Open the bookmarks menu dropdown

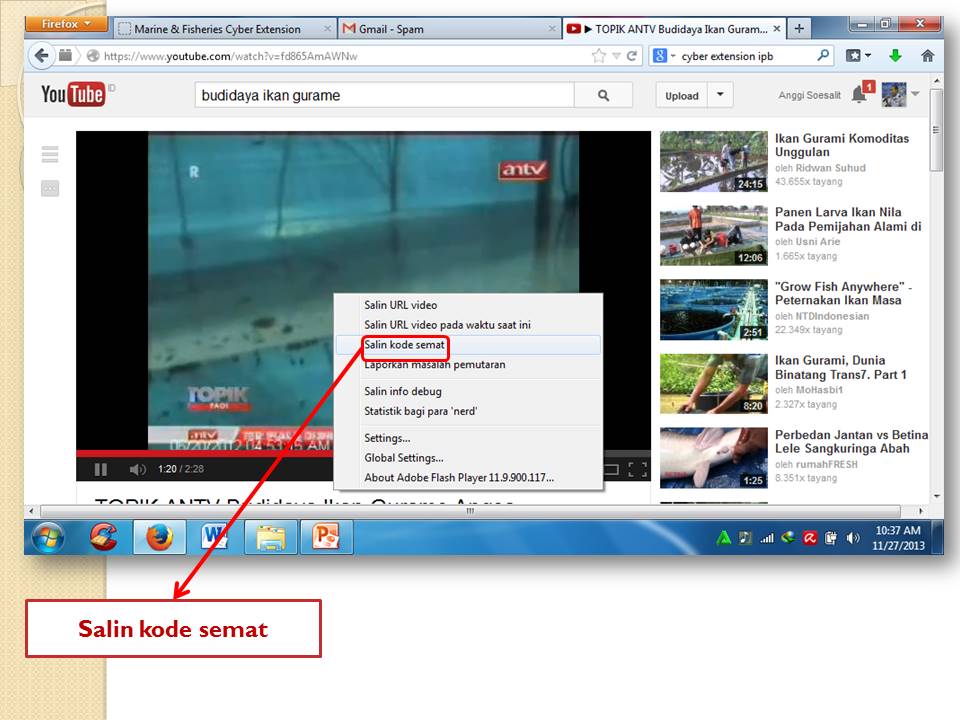pos(858,56)
